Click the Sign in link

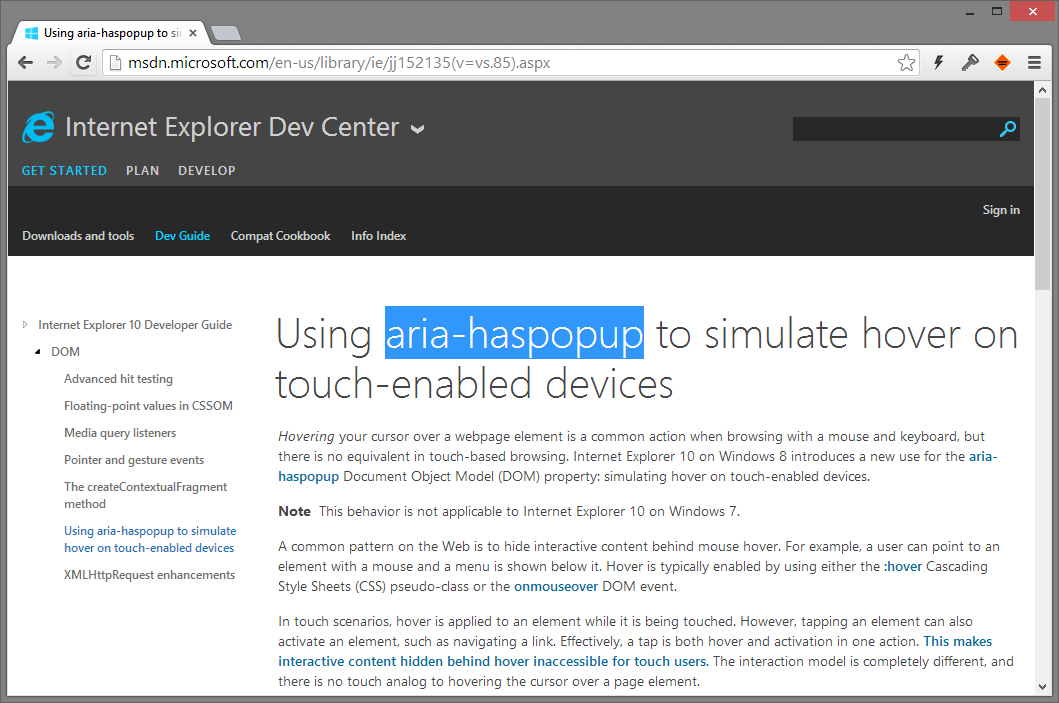[x=1001, y=210]
